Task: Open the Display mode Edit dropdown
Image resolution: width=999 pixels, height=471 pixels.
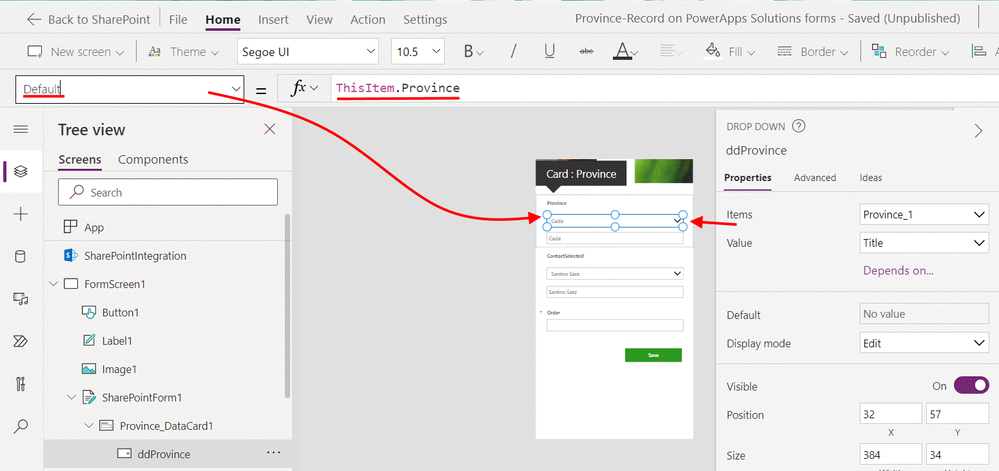Action: click(x=924, y=344)
